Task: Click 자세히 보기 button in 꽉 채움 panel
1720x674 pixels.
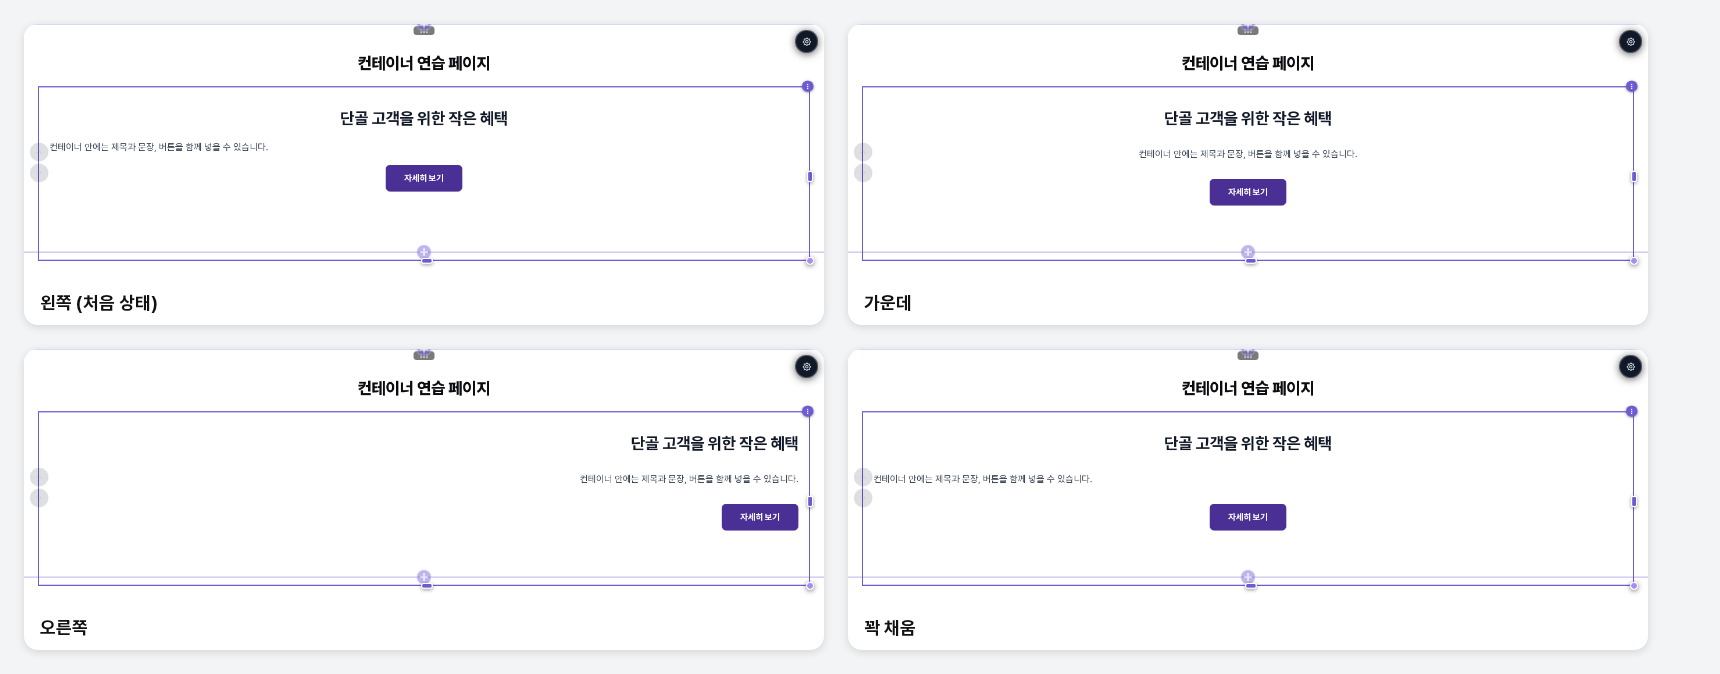Action: click(1248, 517)
